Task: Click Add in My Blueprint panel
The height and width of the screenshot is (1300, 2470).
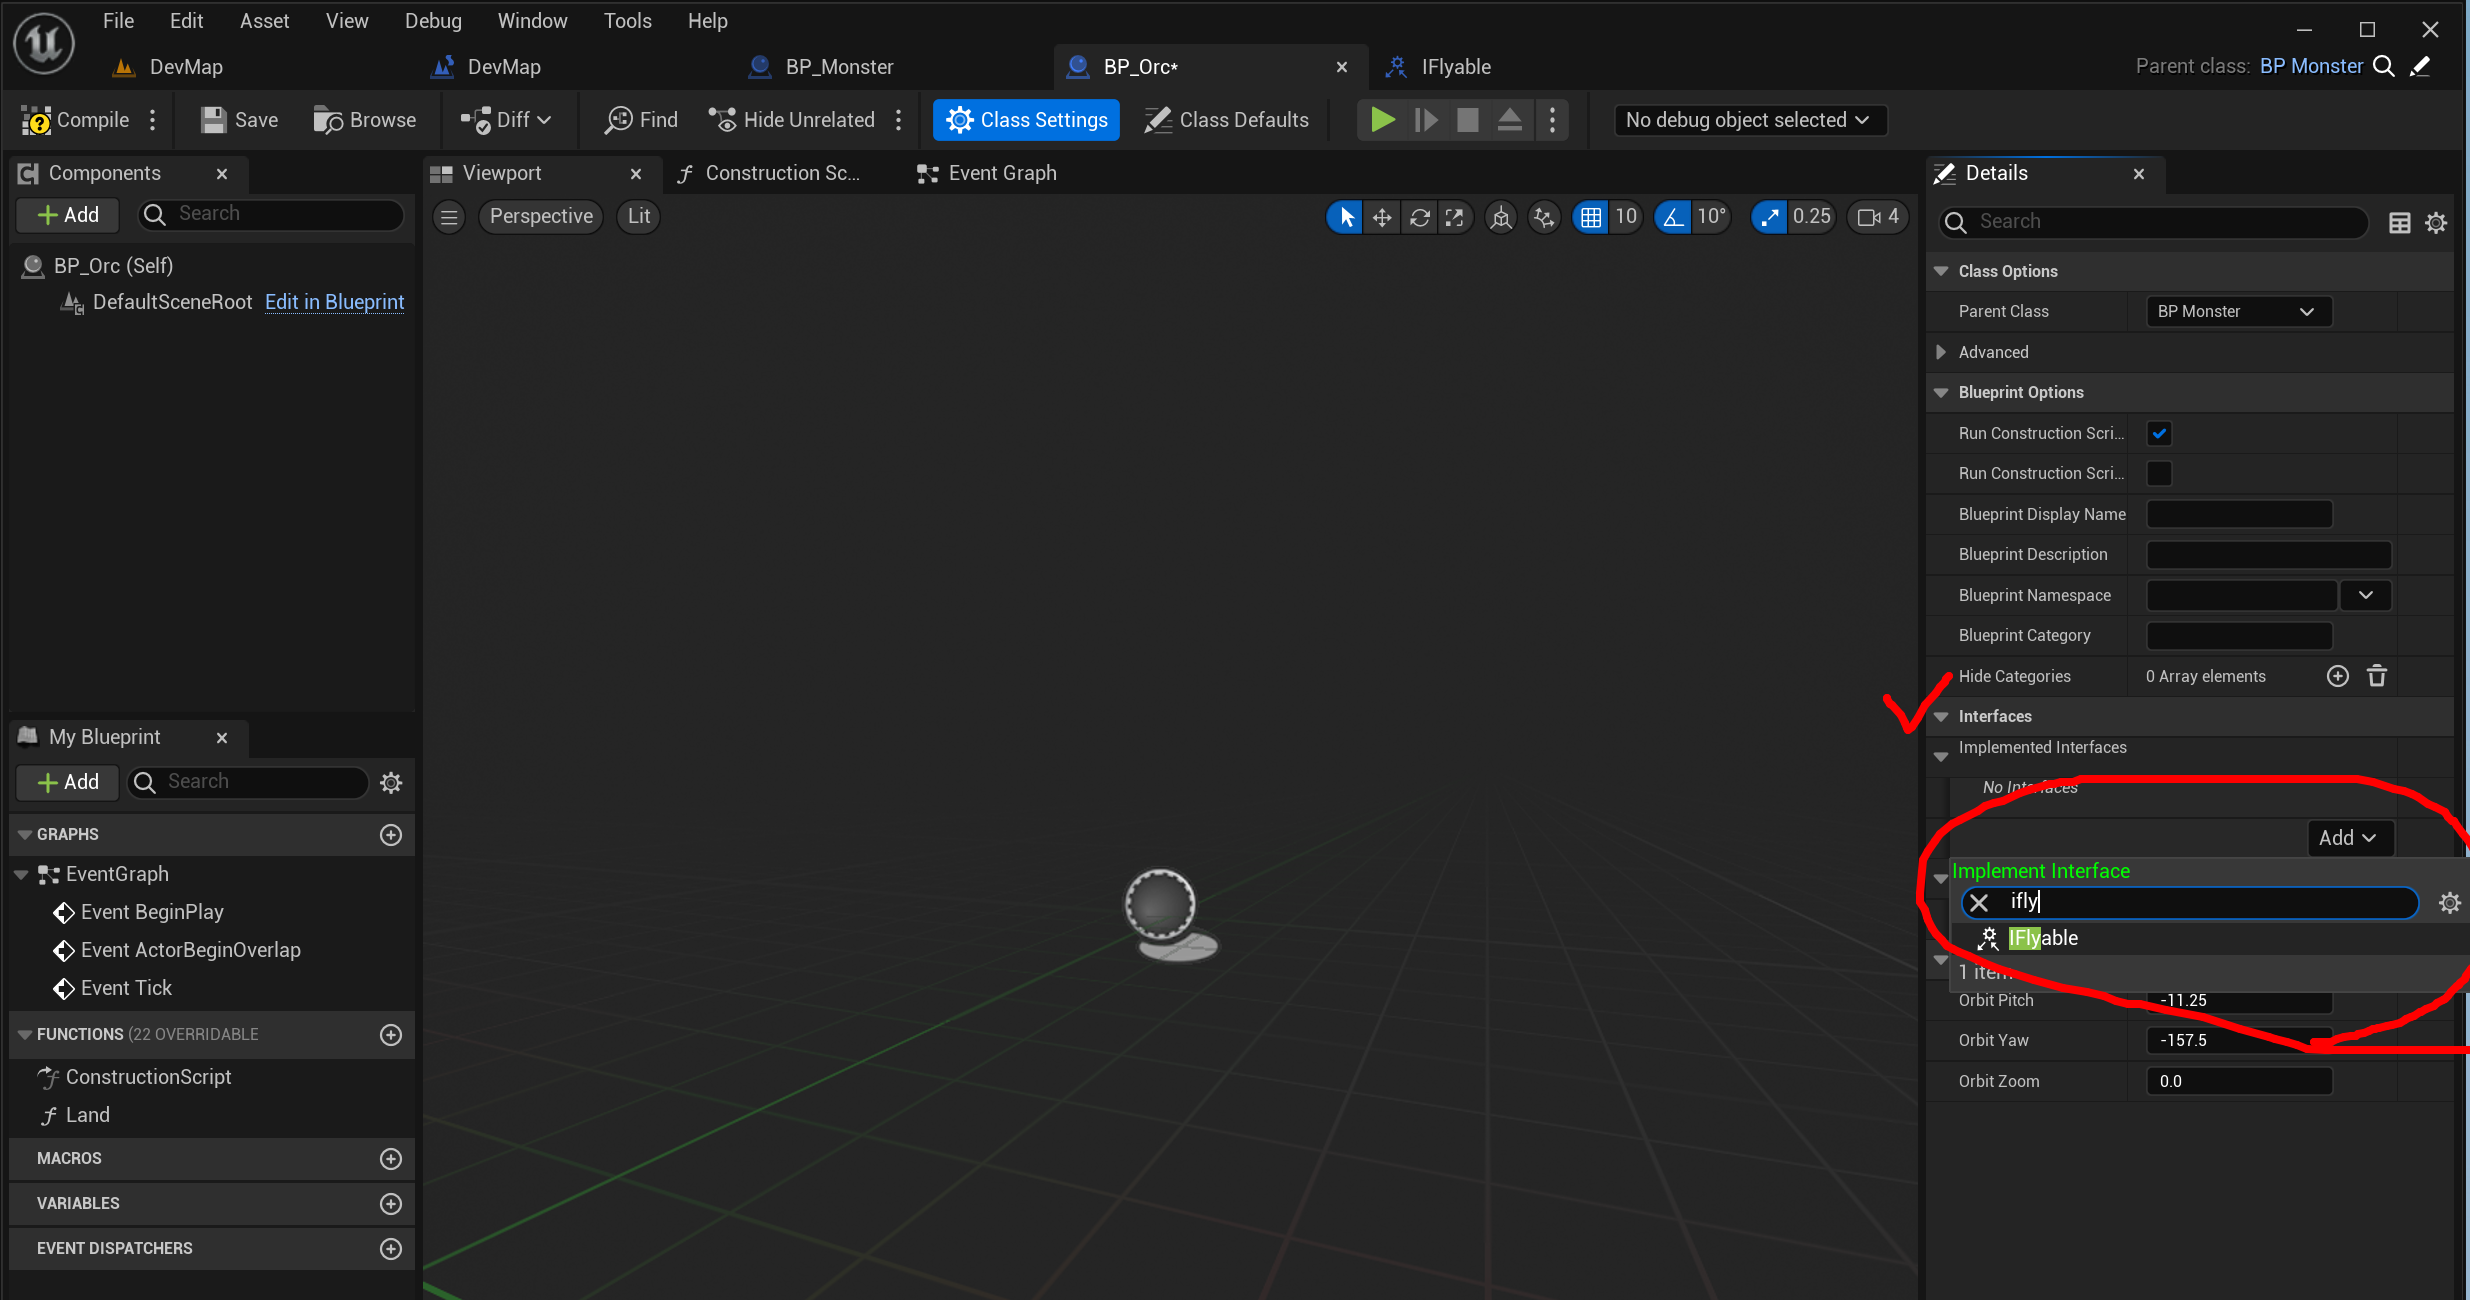Action: pos(67,782)
